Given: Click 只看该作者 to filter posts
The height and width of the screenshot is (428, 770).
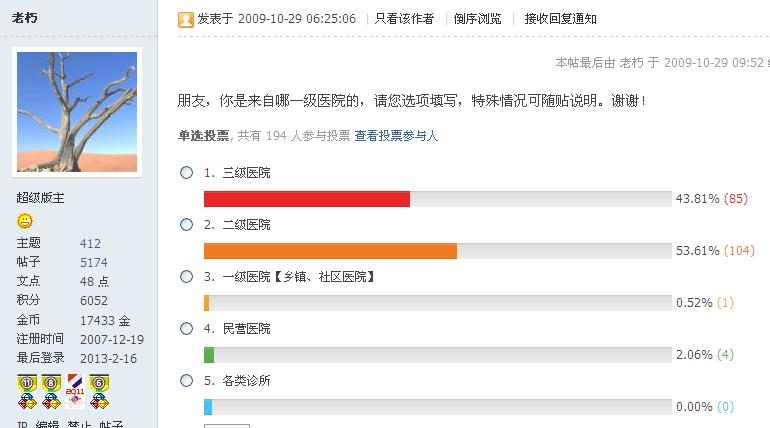Looking at the screenshot, I should coord(404,19).
